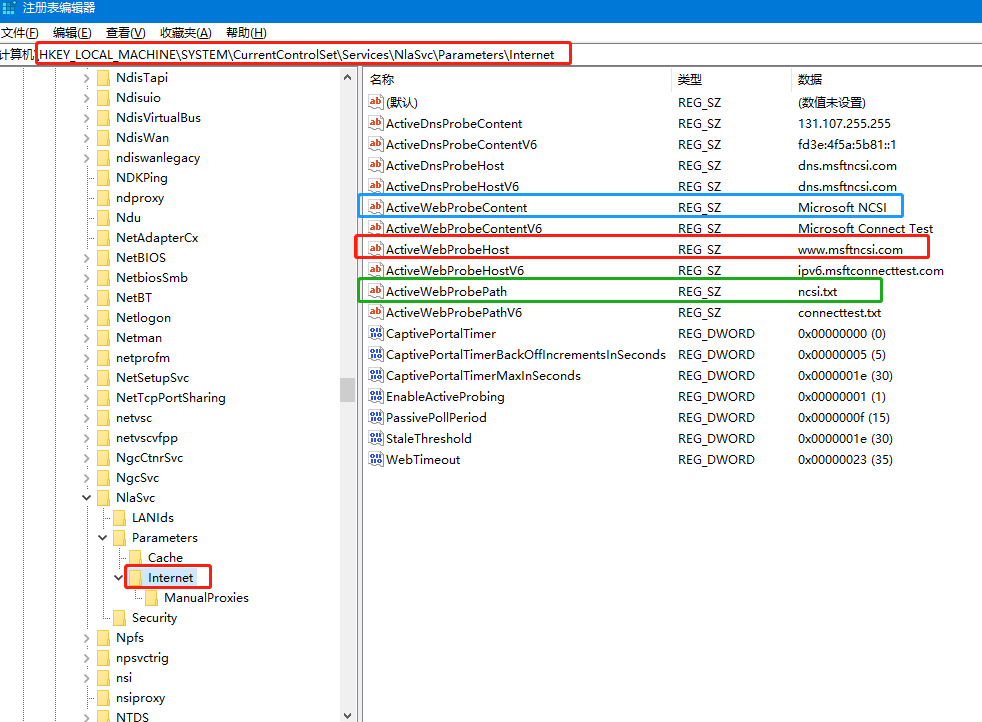Collapse the Internet tree node

(x=118, y=577)
